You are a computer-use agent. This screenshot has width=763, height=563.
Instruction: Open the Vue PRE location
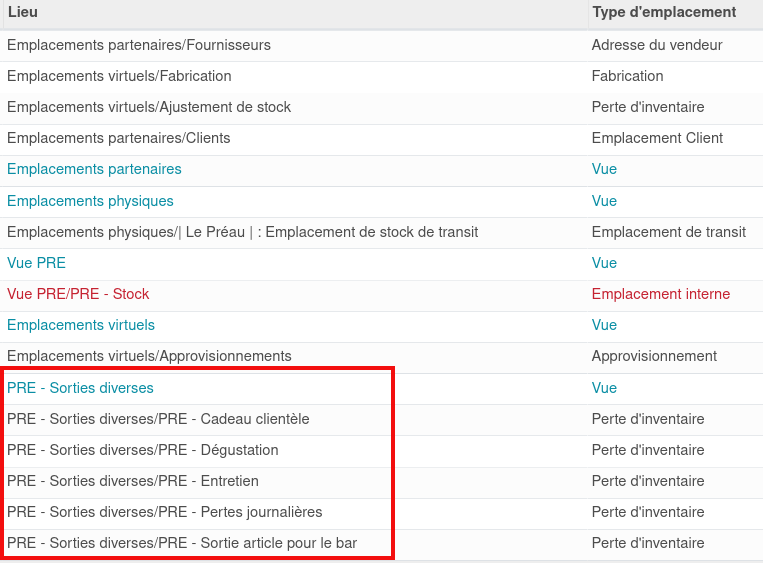pos(36,263)
